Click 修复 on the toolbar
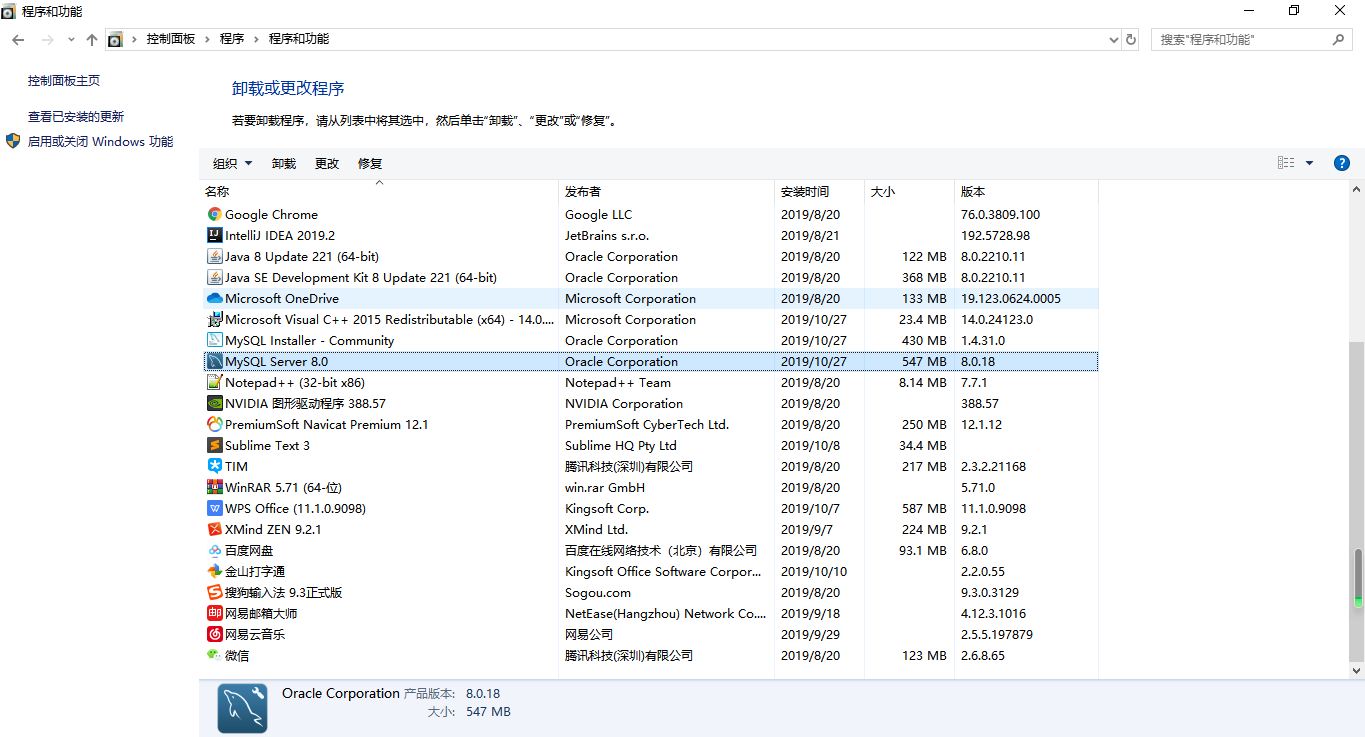The height and width of the screenshot is (737, 1365). click(x=369, y=163)
